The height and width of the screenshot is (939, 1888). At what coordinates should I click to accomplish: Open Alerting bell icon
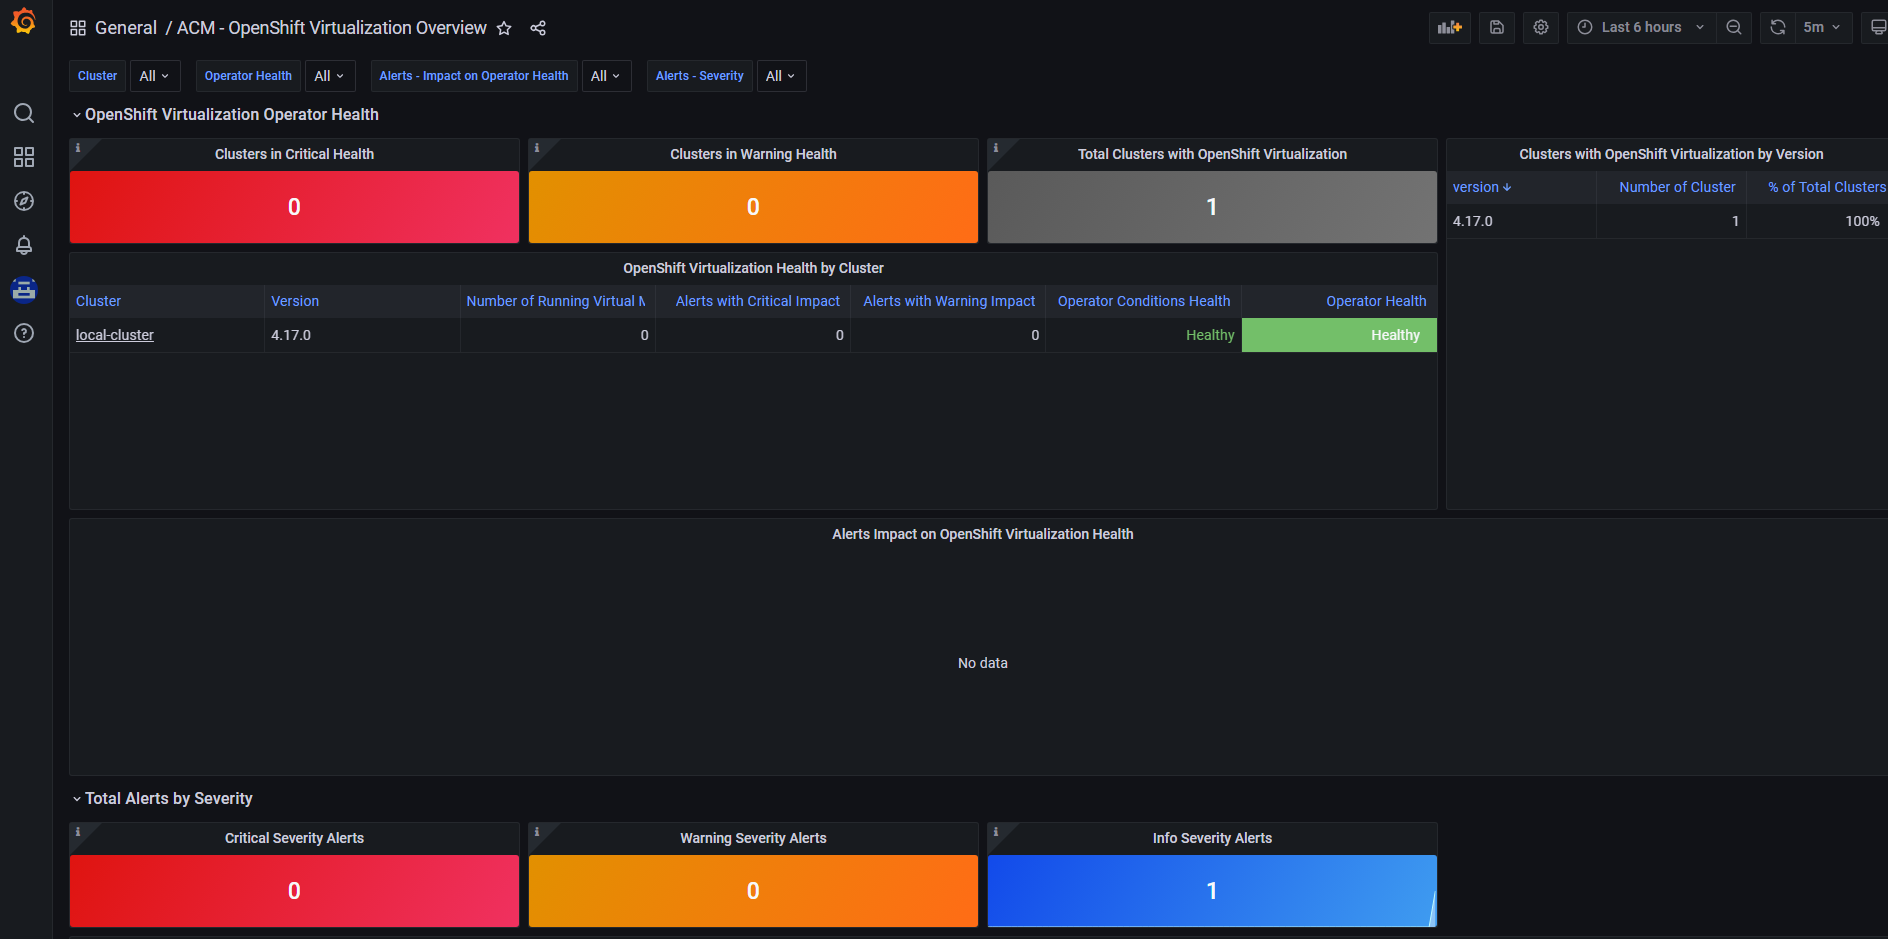tap(24, 245)
